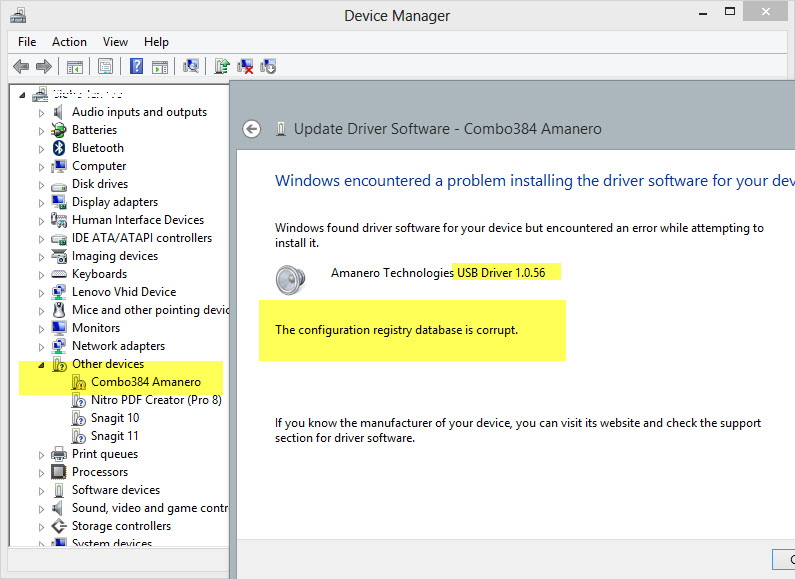
Task: Click the speaker icon beside Amanero Technologies
Action: click(291, 279)
